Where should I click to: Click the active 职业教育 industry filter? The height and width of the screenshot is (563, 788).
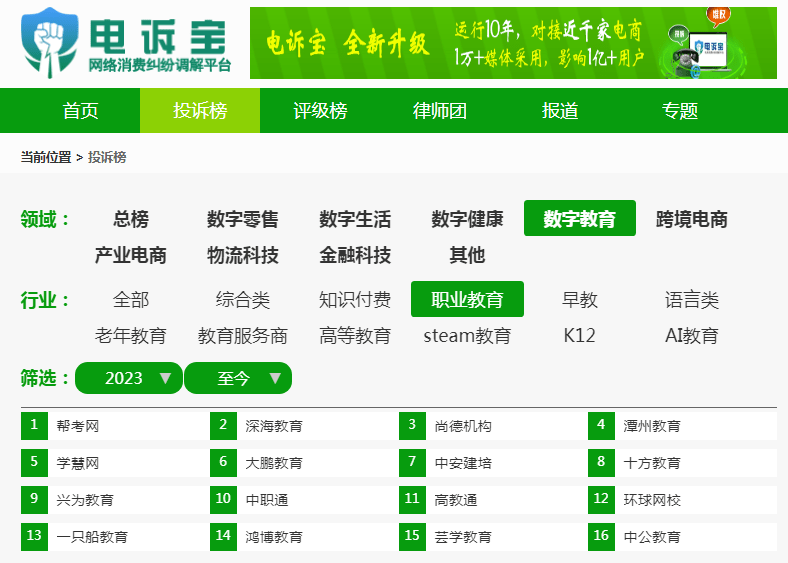[467, 299]
